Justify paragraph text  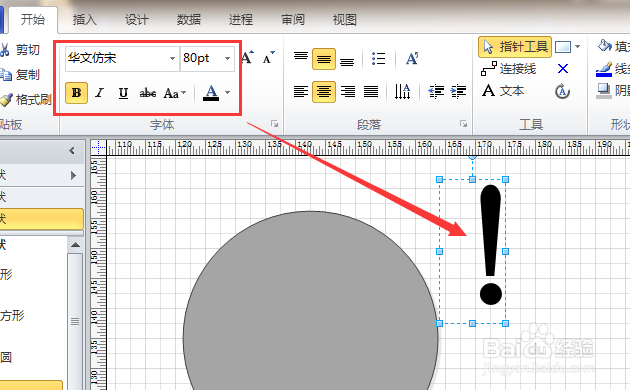371,92
